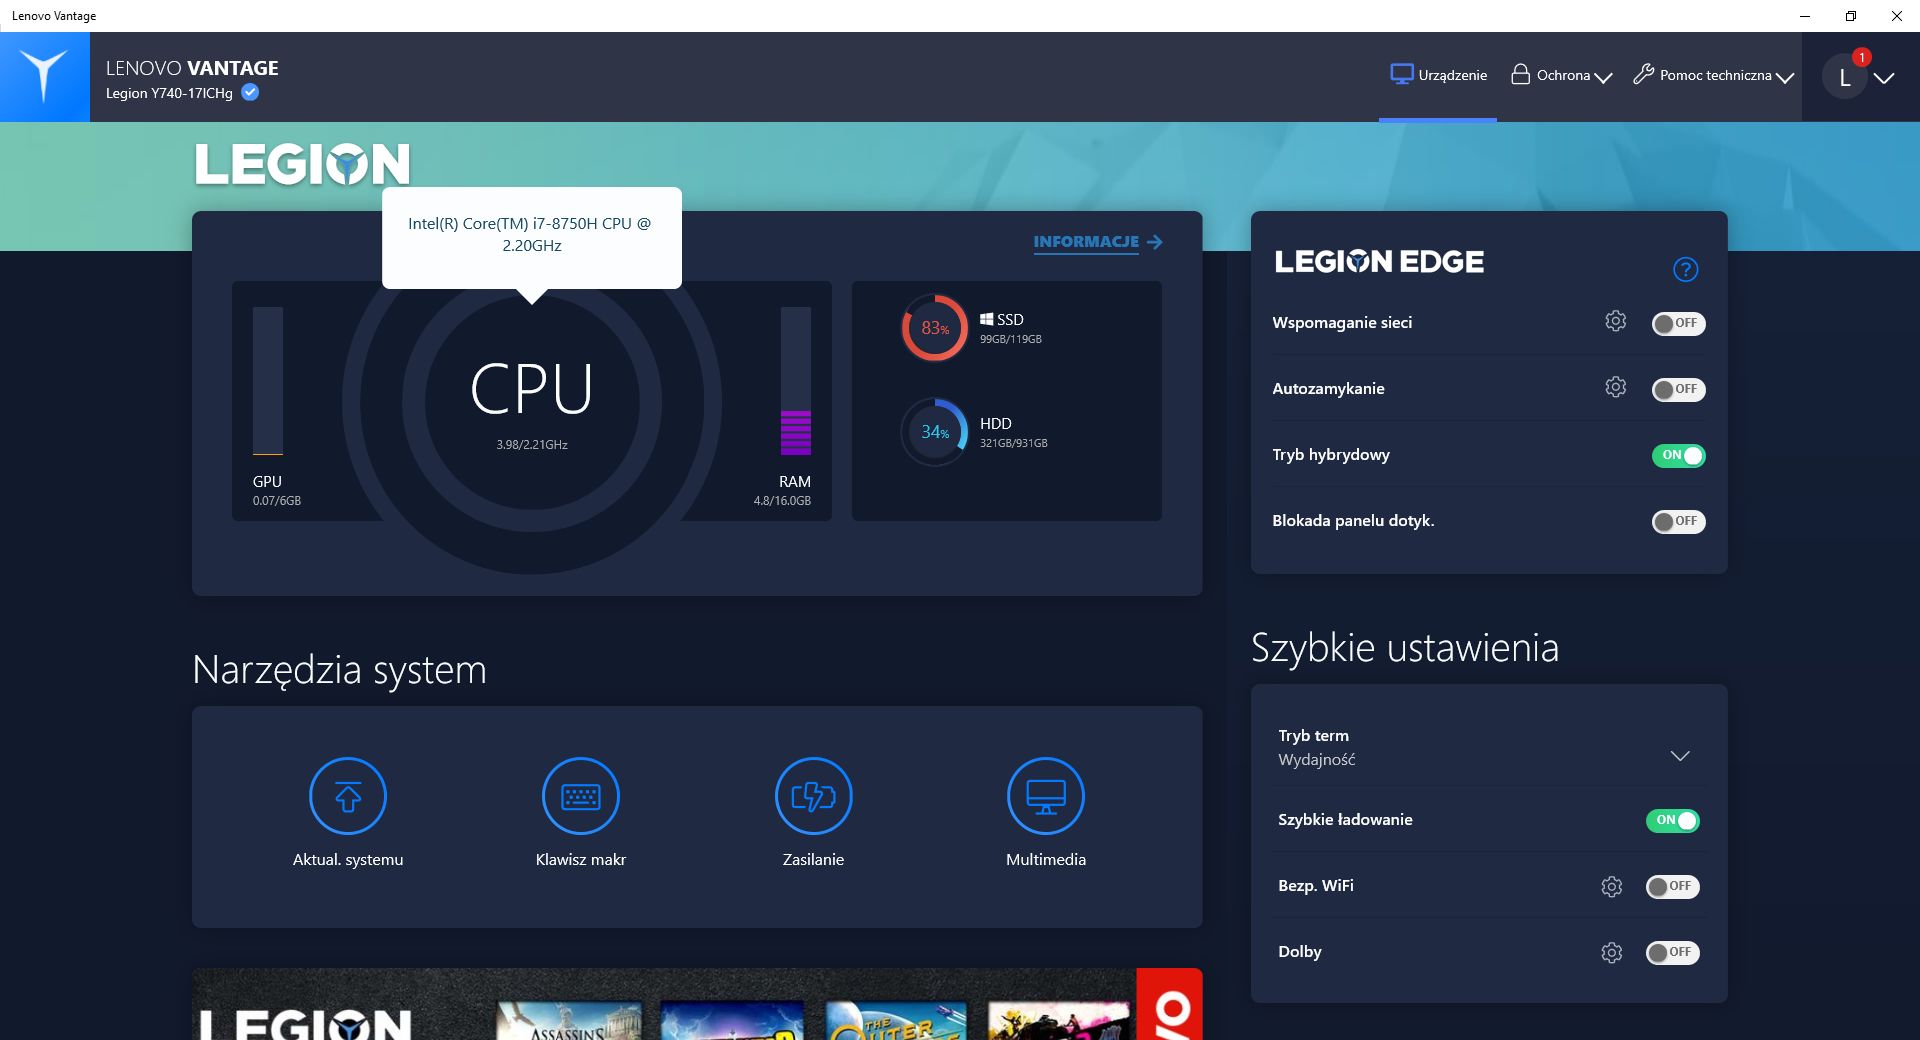Click the RAM usage bar

tap(796, 381)
